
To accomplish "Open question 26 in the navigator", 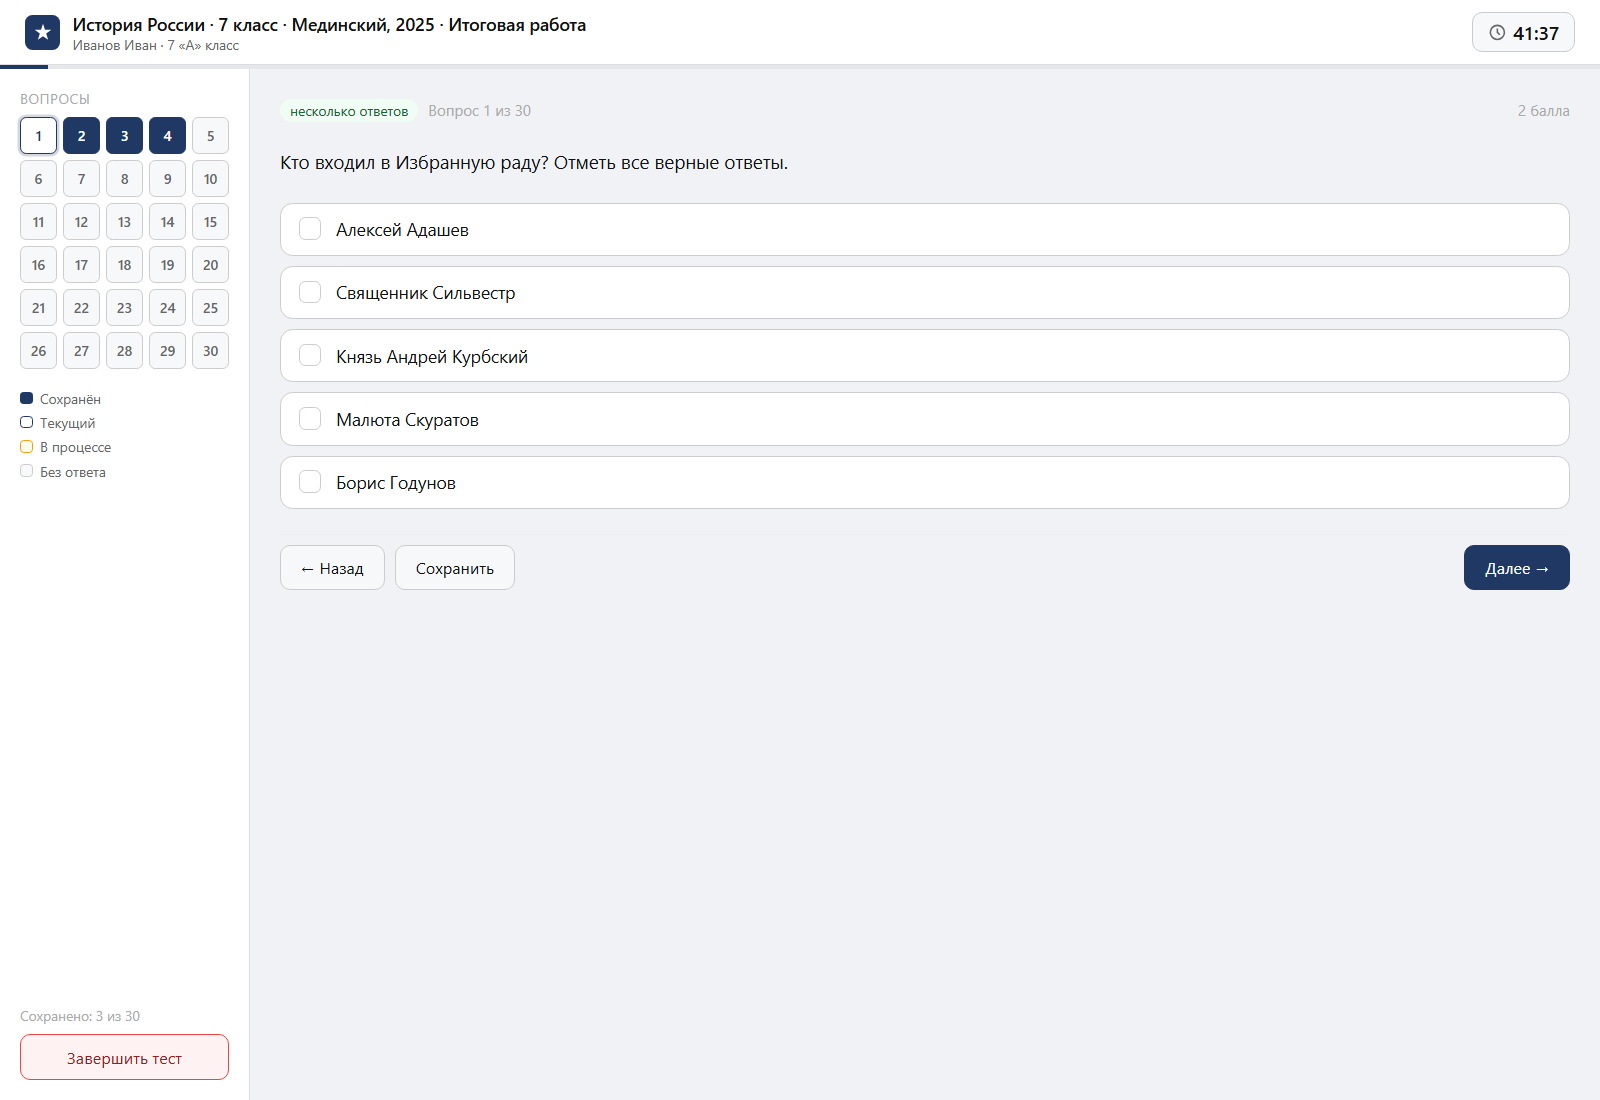I will [x=38, y=351].
